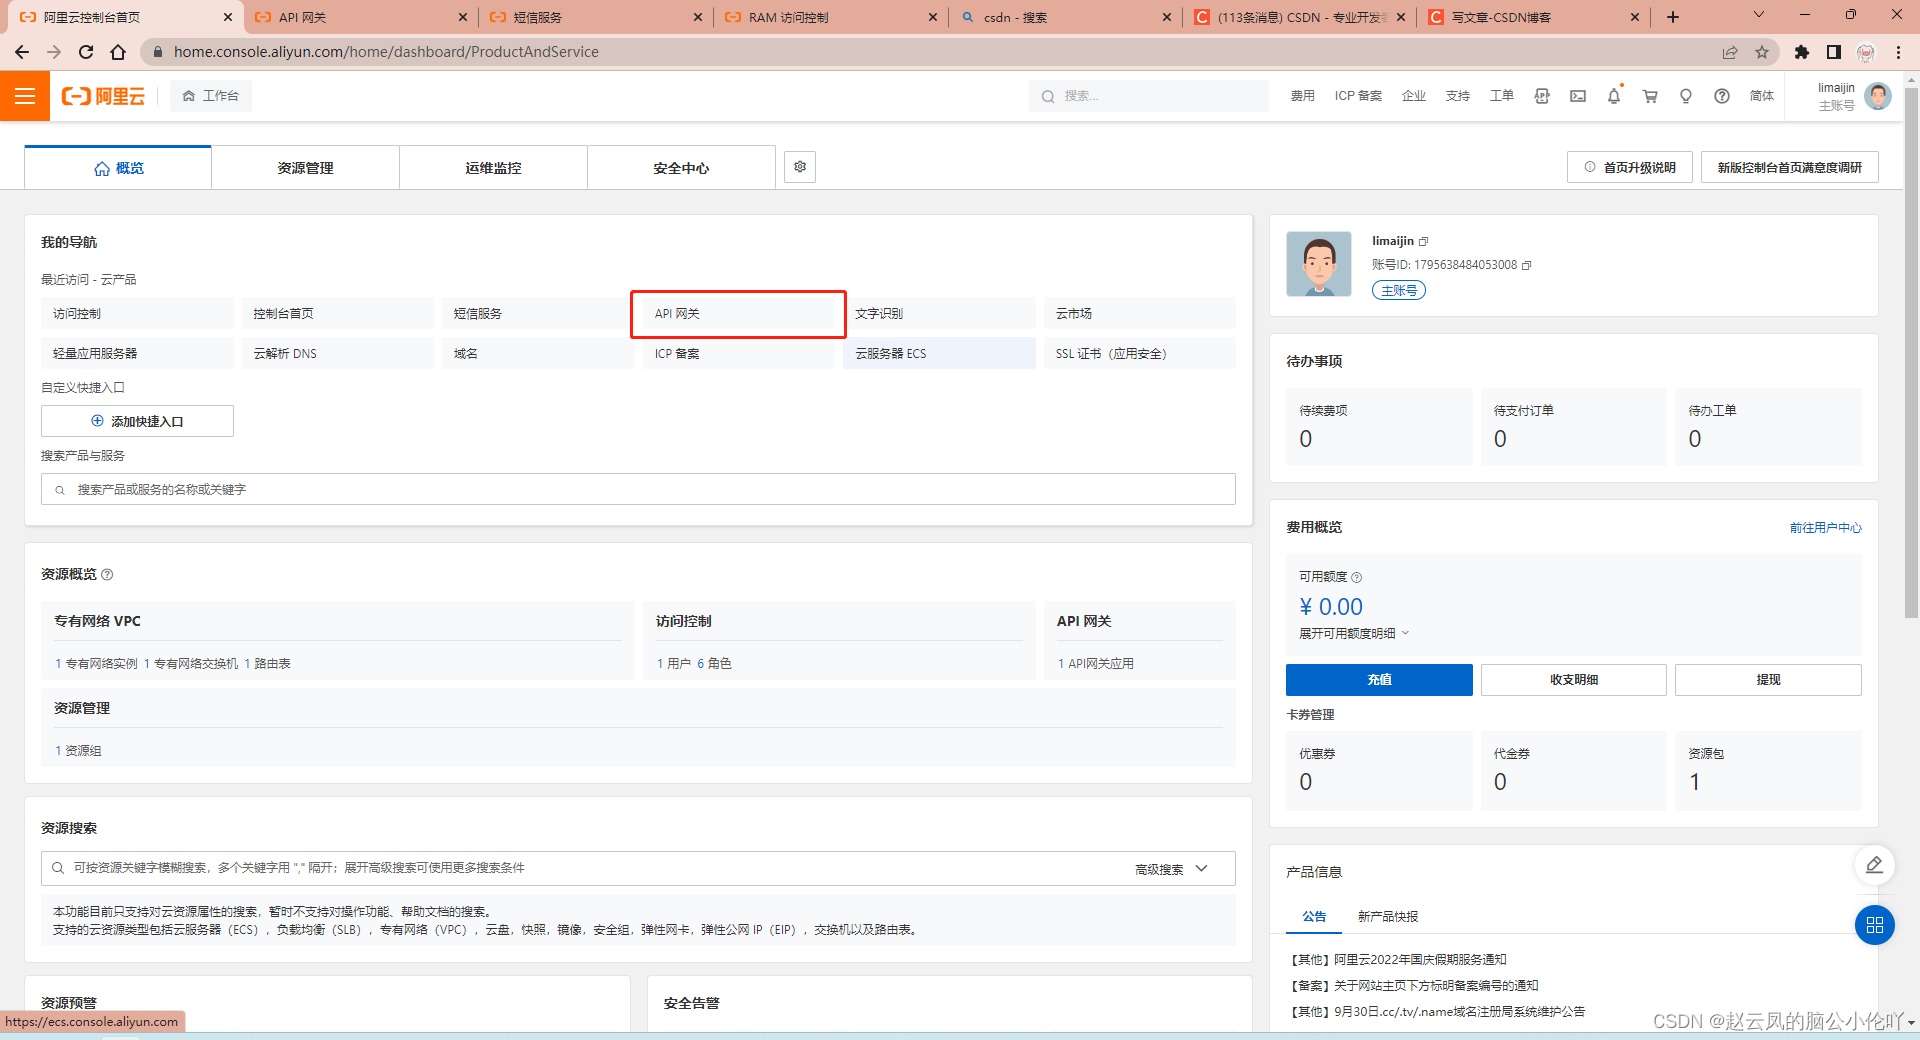Focus the 资源搜索 keyword input
This screenshot has height=1040, width=1920.
[x=590, y=868]
